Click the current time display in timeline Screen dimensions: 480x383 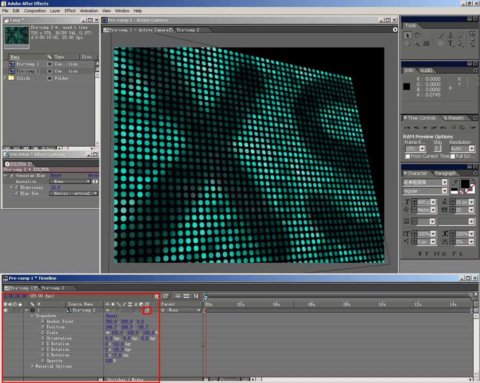[16, 296]
